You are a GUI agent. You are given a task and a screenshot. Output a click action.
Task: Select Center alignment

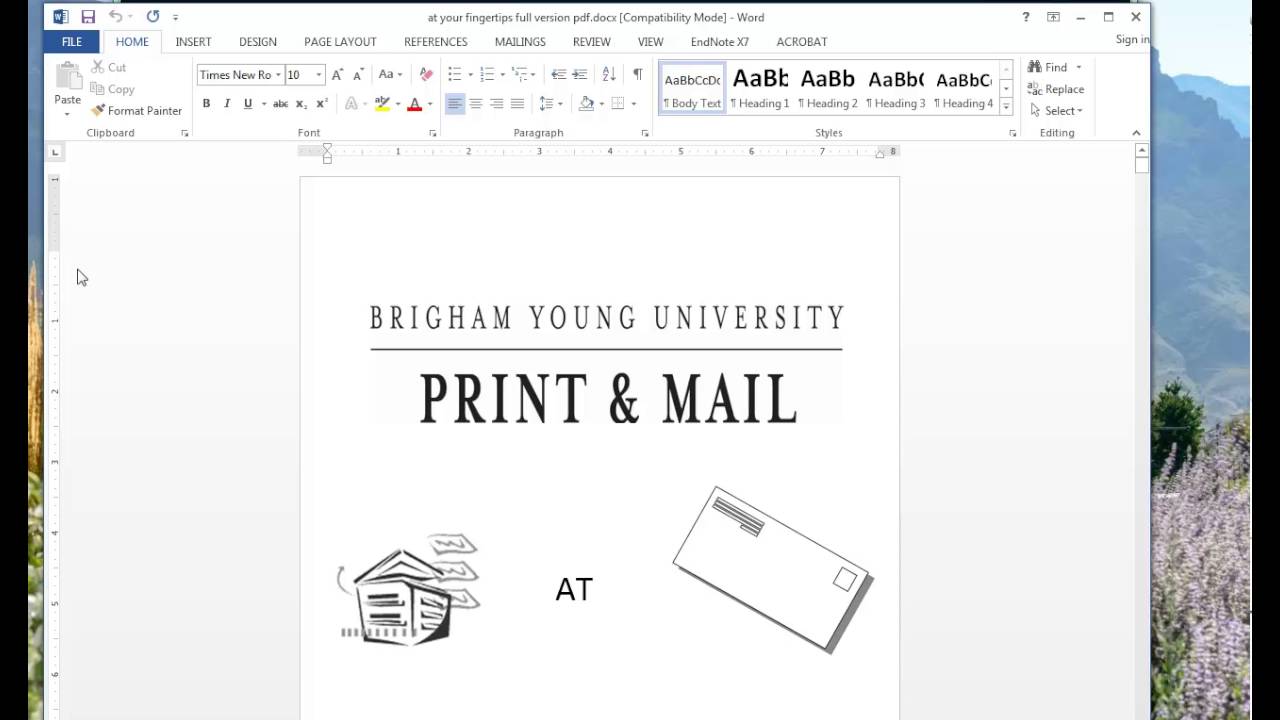pos(476,104)
